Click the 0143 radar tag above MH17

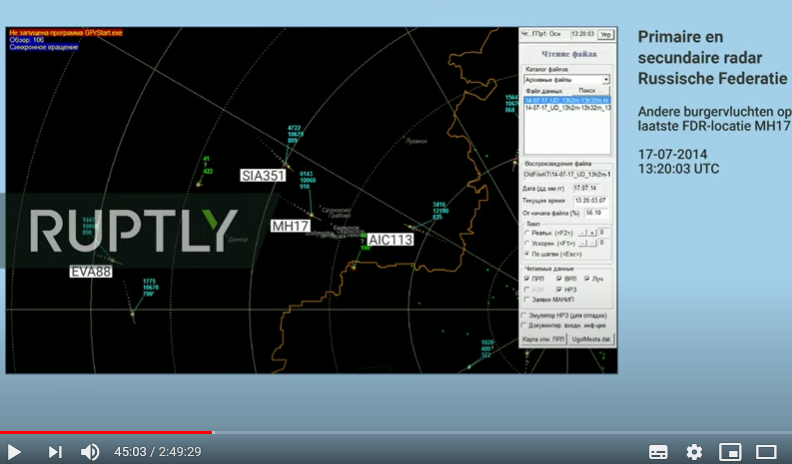(x=307, y=180)
